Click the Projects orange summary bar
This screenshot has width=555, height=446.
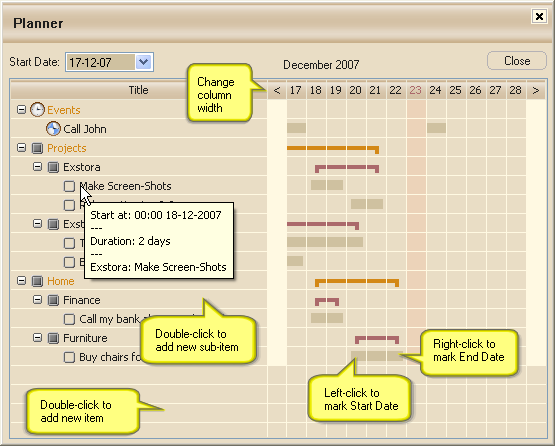coord(333,149)
